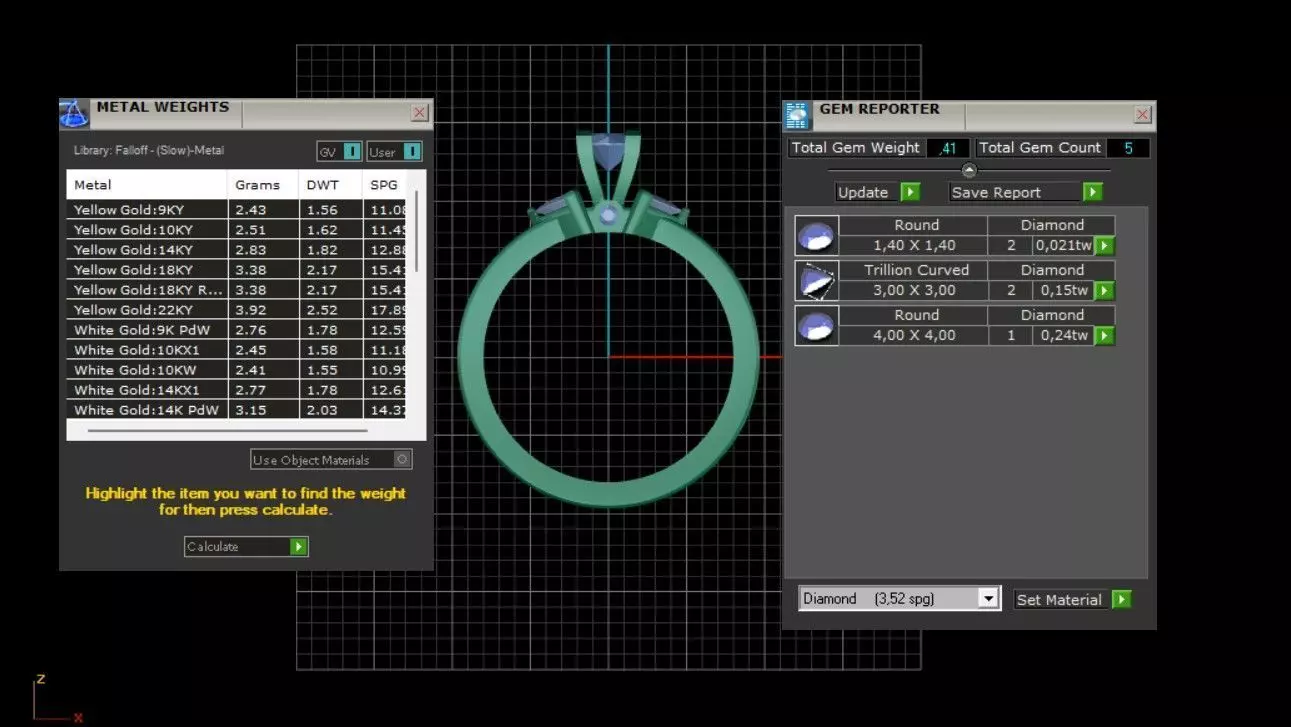The image size is (1291, 727).
Task: Click the green ring band in viewport
Action: (608, 493)
